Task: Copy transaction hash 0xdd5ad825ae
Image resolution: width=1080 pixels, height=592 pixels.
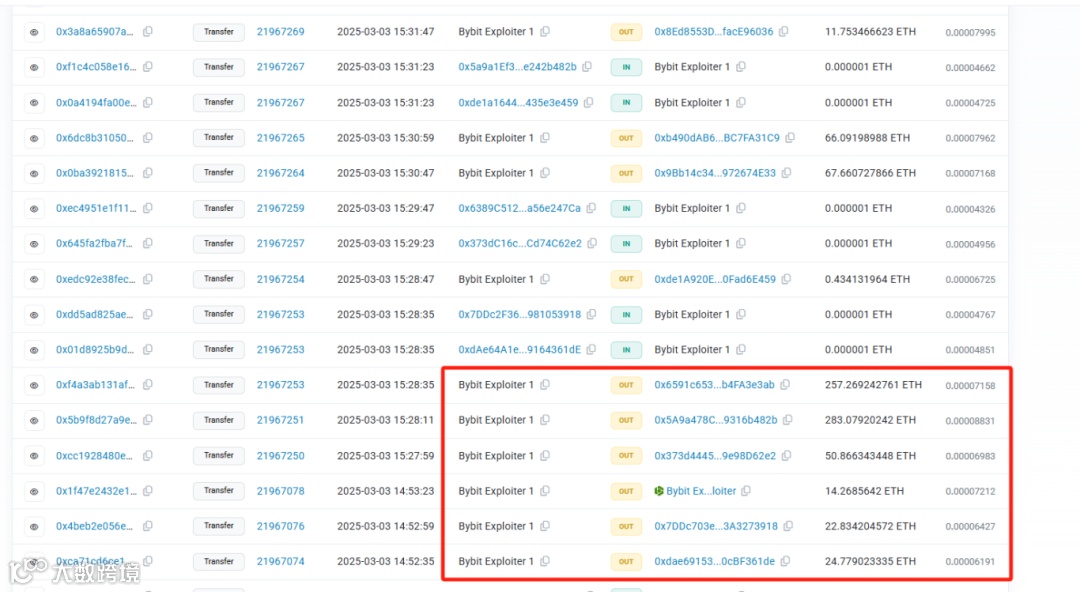Action: [147, 314]
